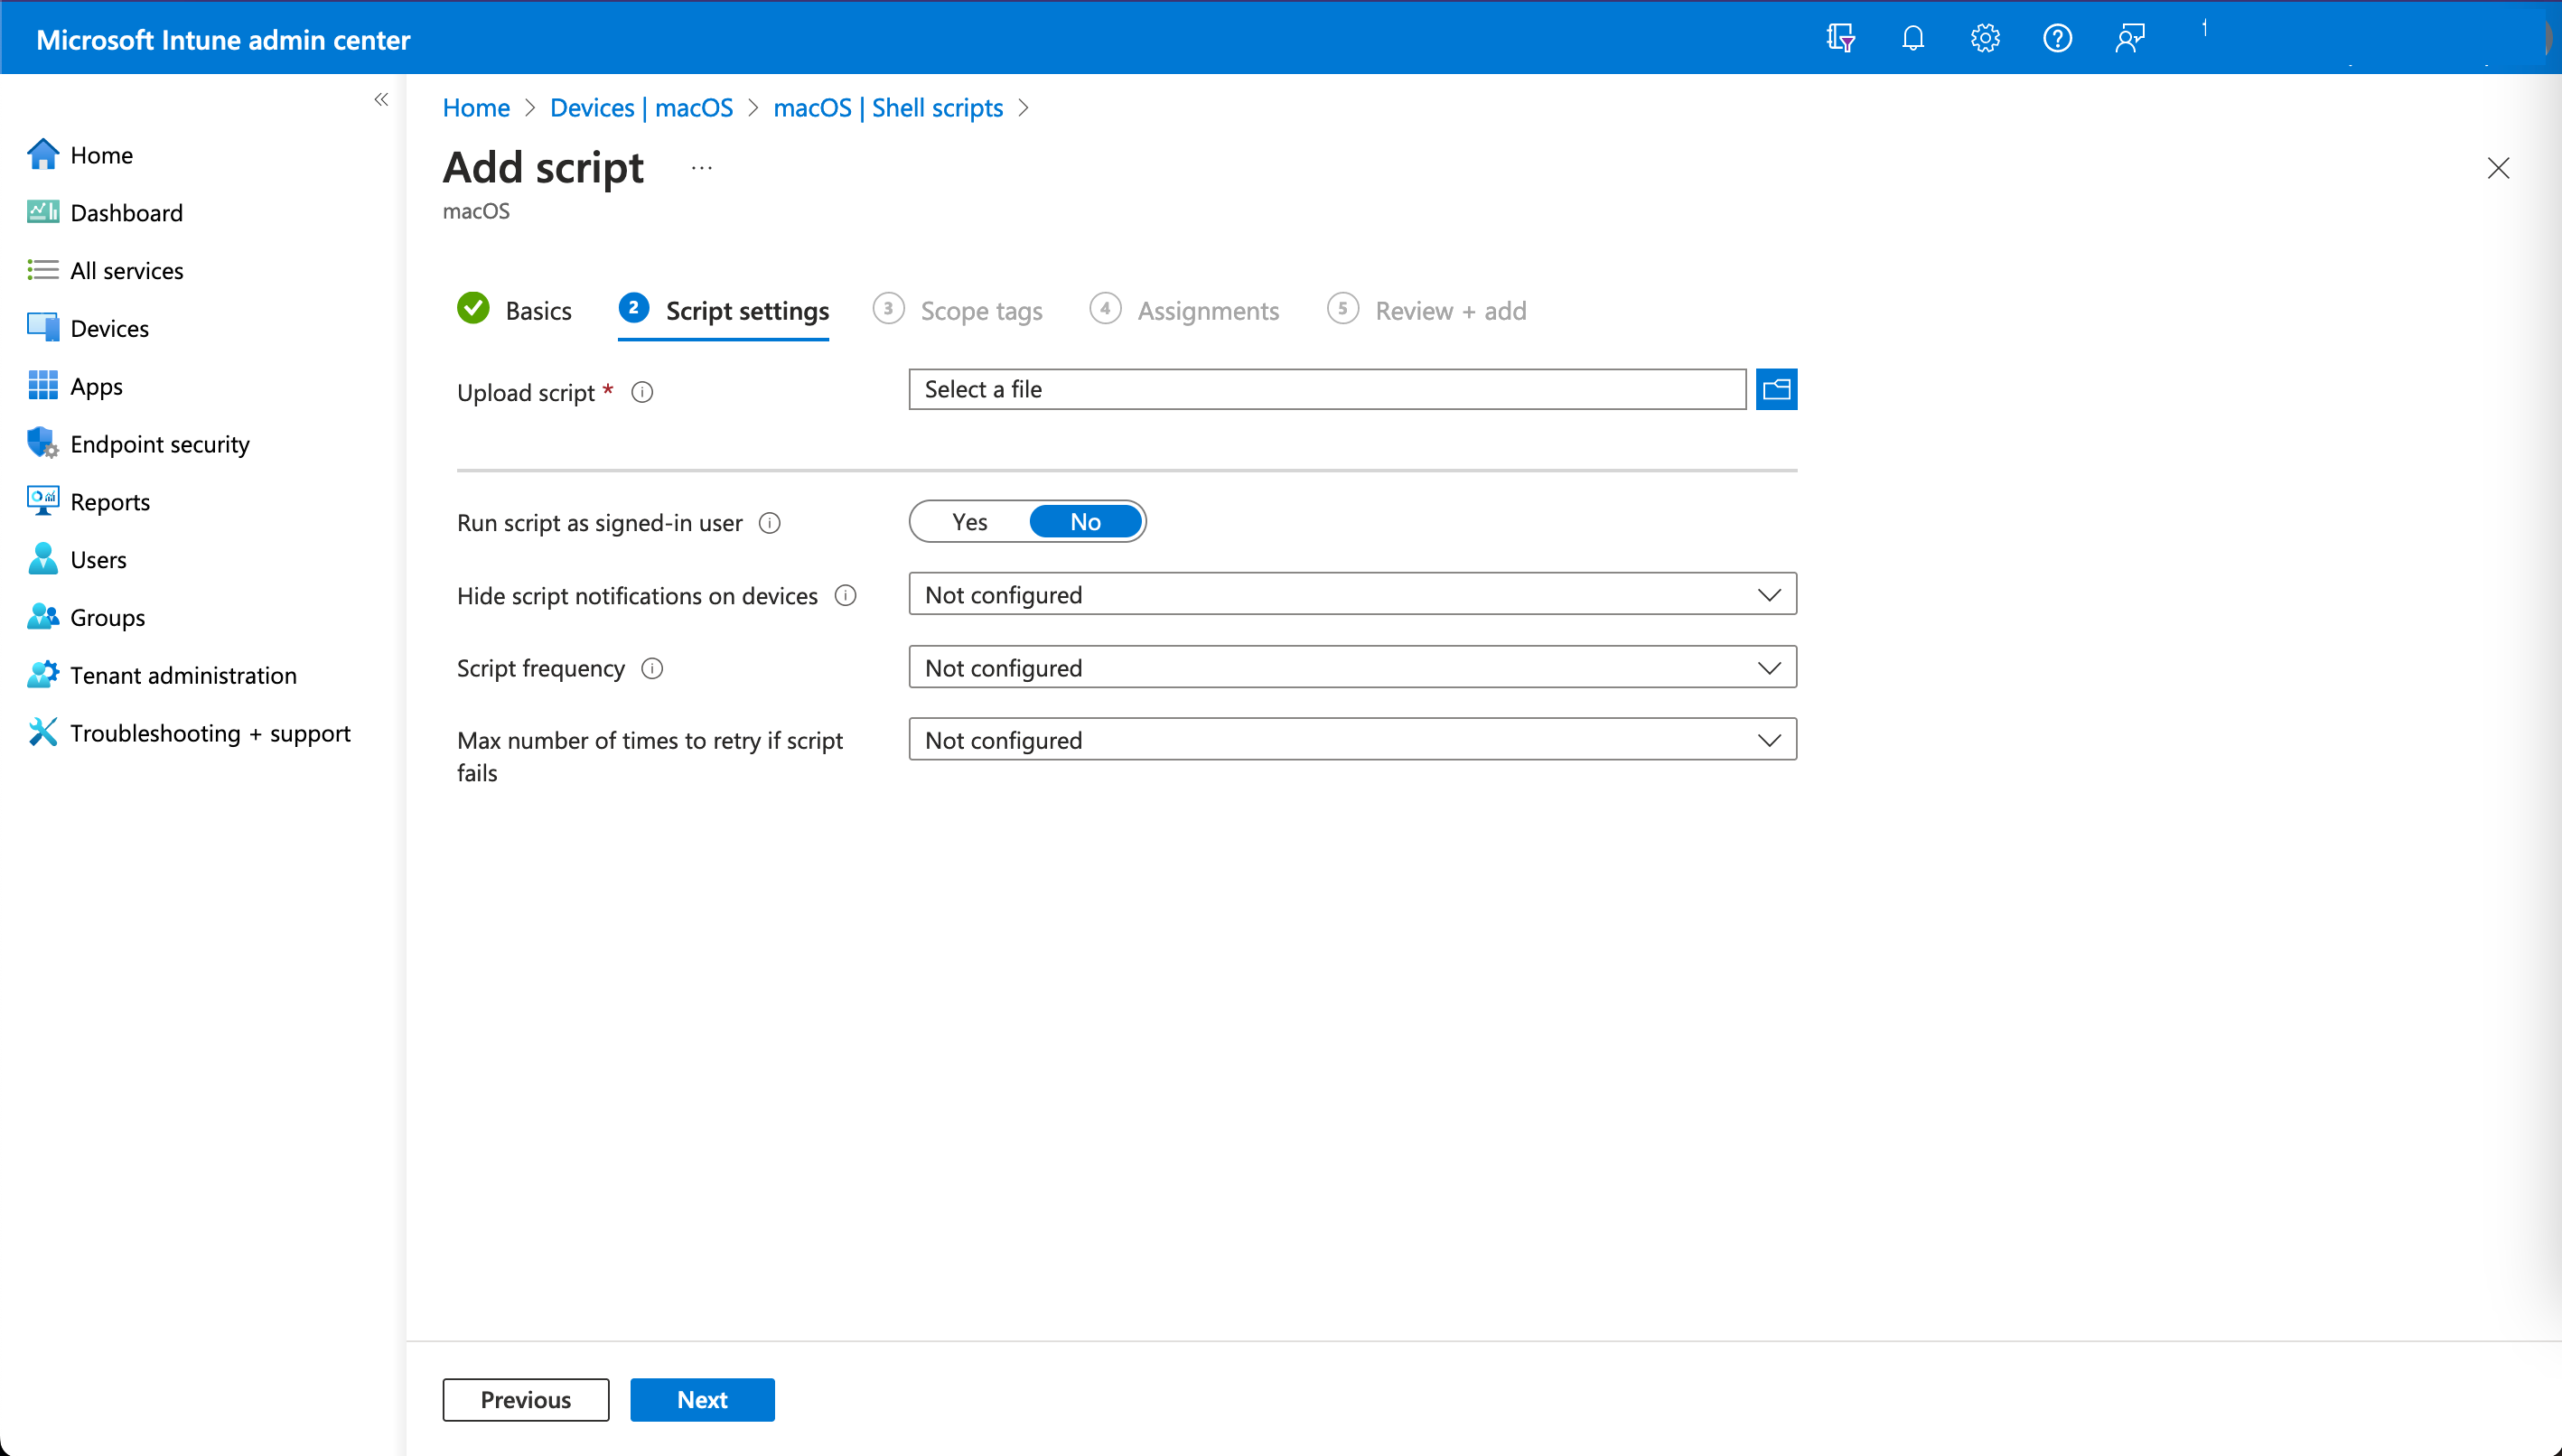Open the notifications bell icon
Image resolution: width=2562 pixels, height=1456 pixels.
click(1912, 39)
